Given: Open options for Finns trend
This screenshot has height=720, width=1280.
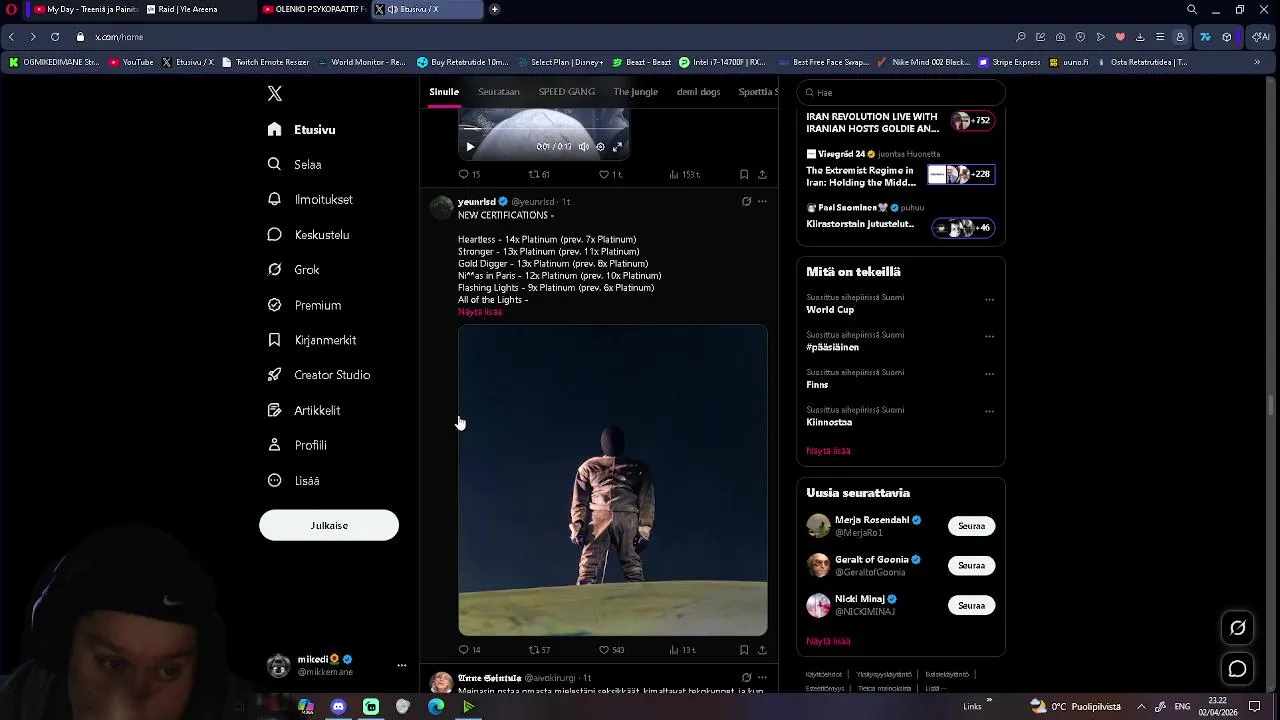Looking at the screenshot, I should tap(989, 374).
